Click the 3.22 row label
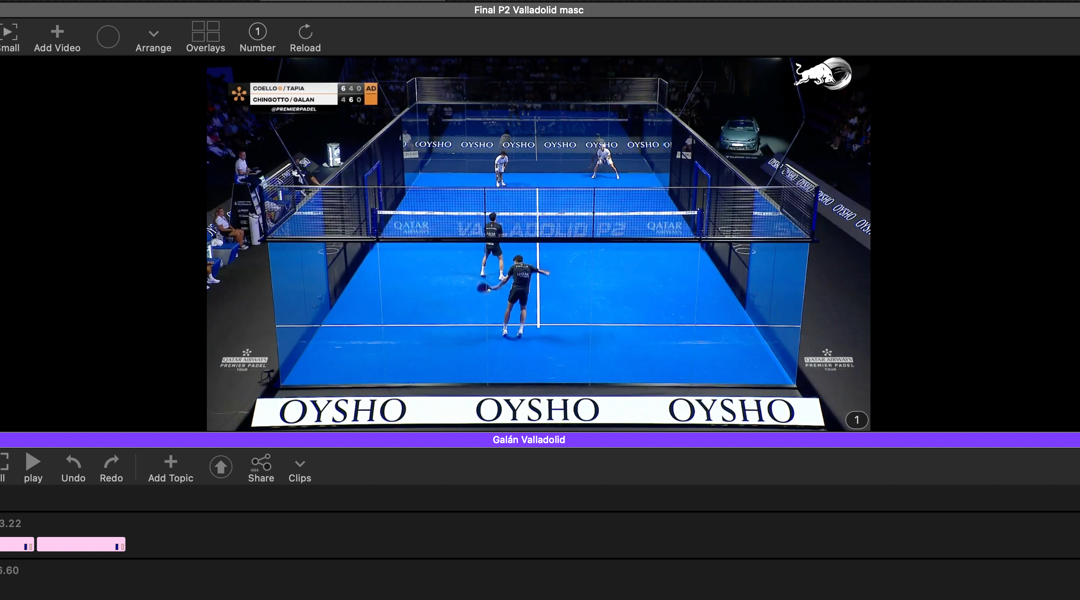Image resolution: width=1080 pixels, height=600 pixels. coord(10,524)
